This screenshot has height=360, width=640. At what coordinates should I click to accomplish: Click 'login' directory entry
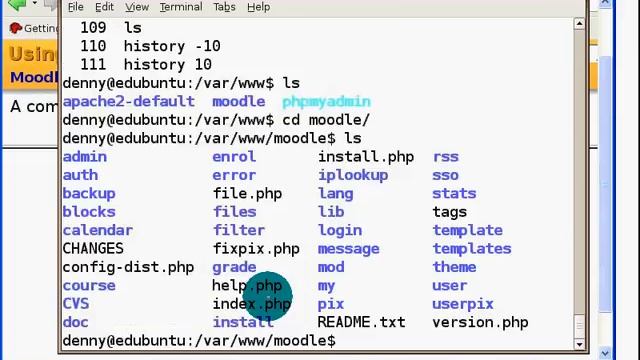pos(340,230)
